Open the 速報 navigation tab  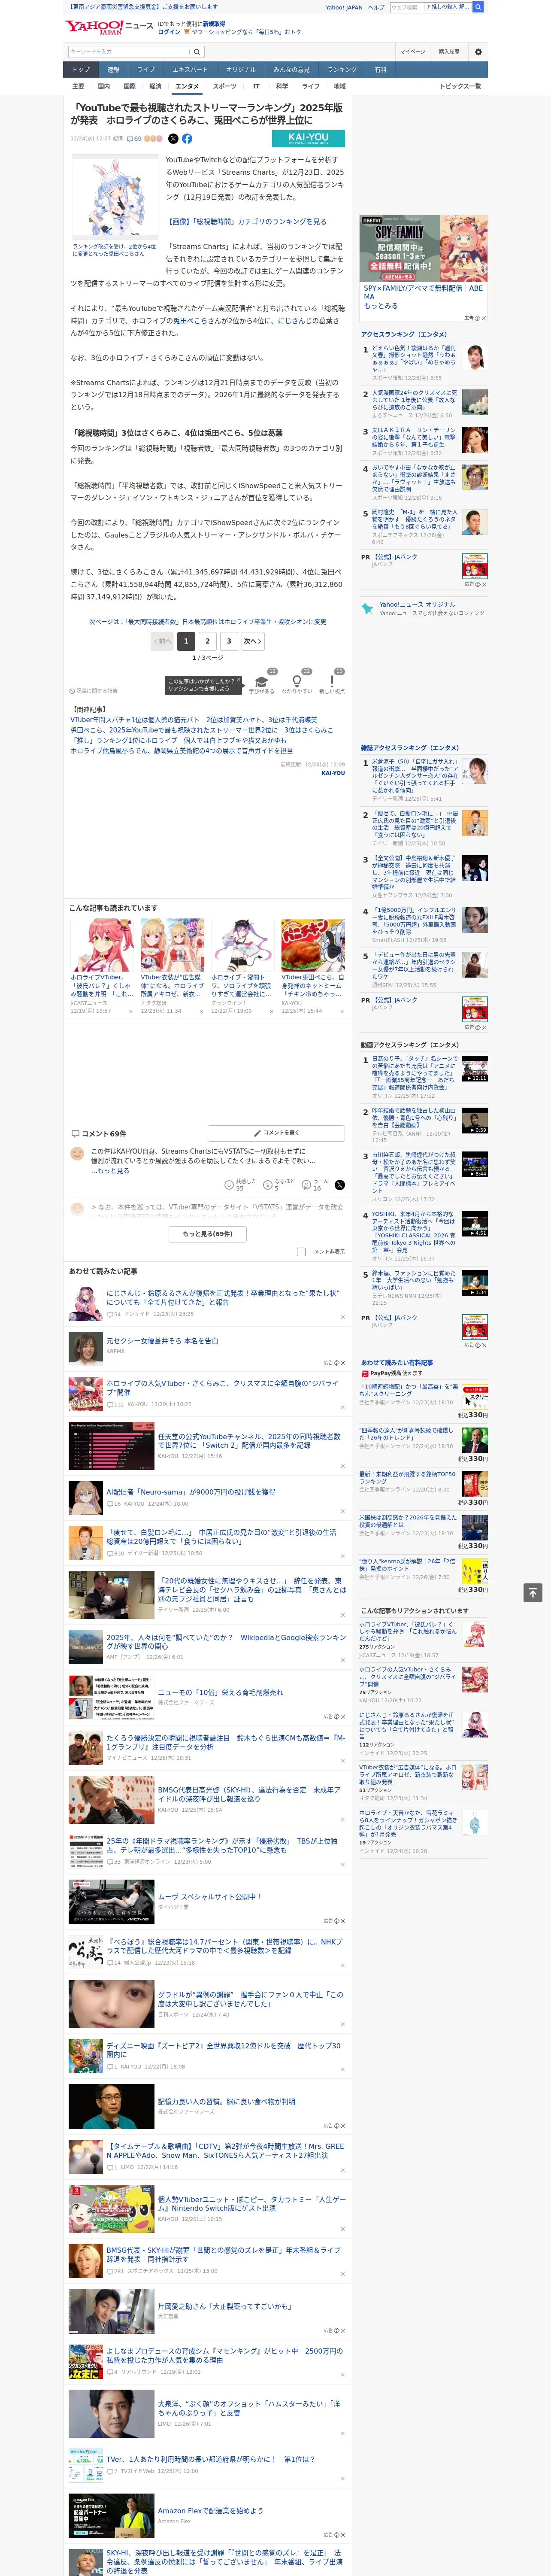point(113,70)
